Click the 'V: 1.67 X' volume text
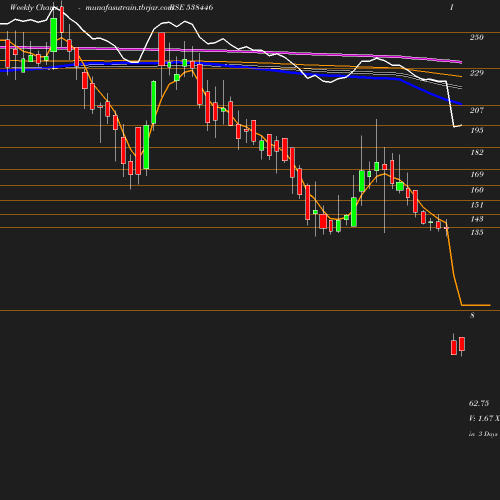 [x=484, y=418]
